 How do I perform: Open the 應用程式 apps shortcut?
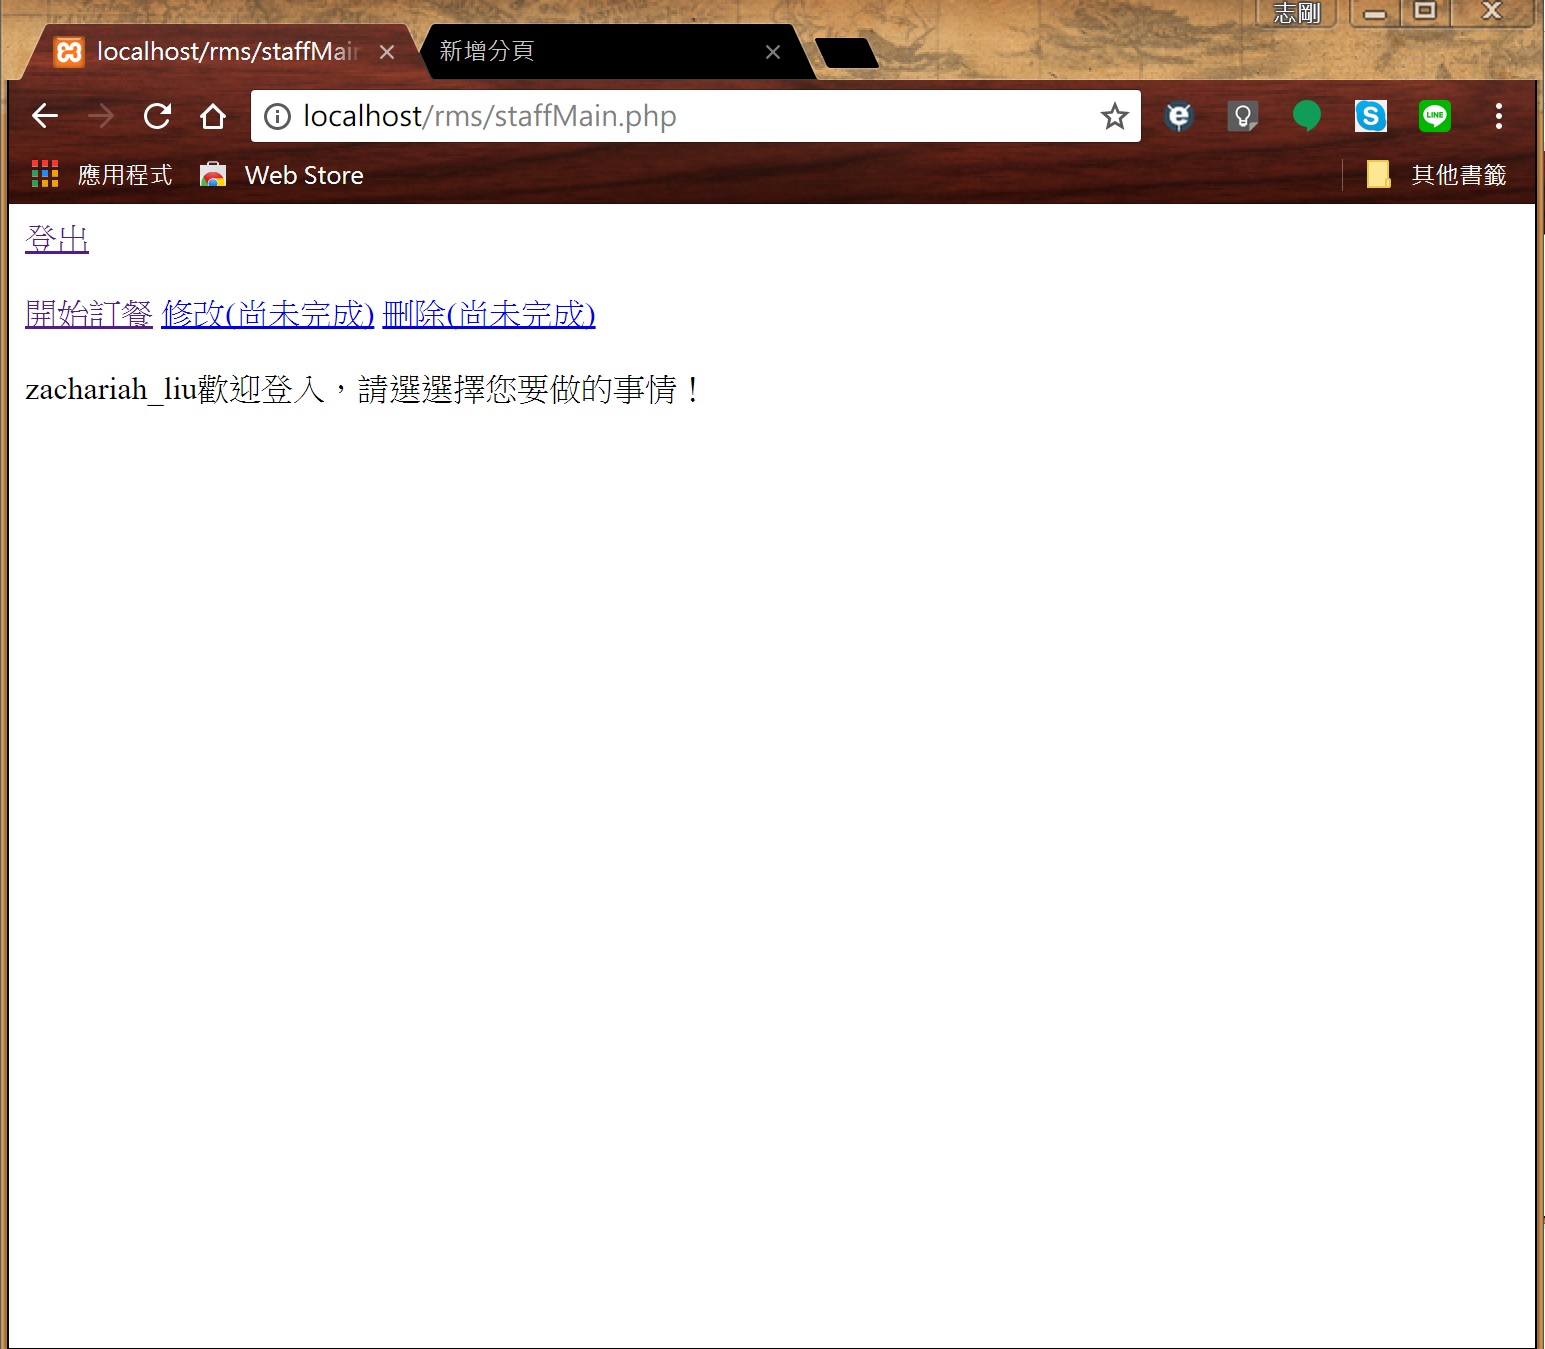(102, 175)
